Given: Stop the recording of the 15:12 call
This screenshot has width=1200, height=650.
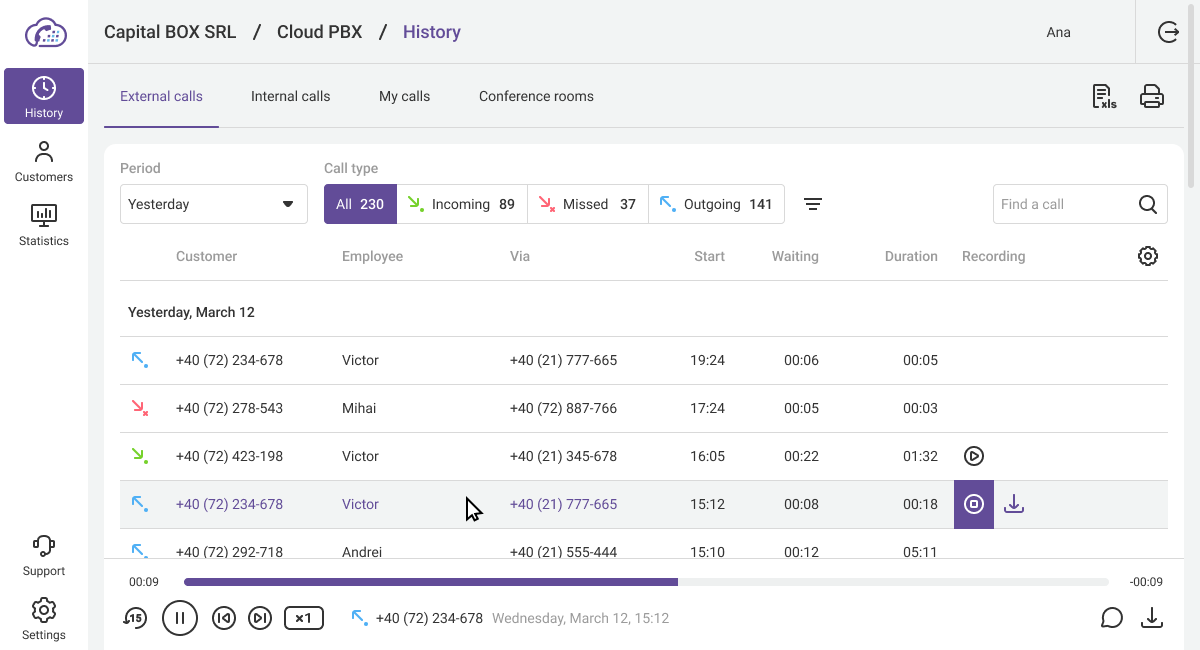Looking at the screenshot, I should (974, 504).
